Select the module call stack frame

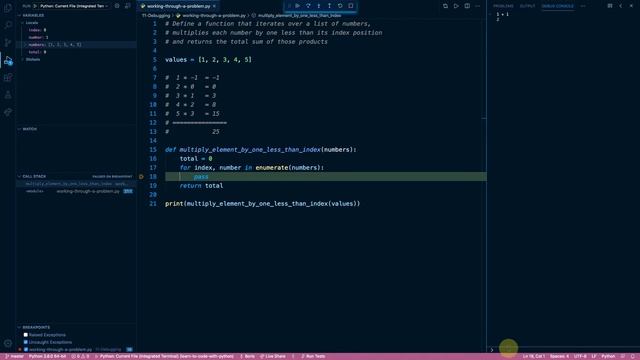click(x=76, y=191)
